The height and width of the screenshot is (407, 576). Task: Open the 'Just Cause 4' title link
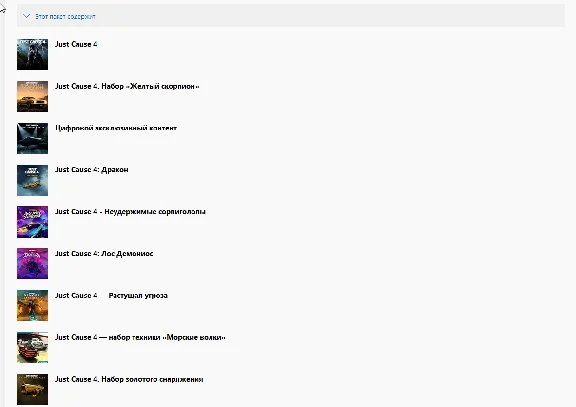76,44
